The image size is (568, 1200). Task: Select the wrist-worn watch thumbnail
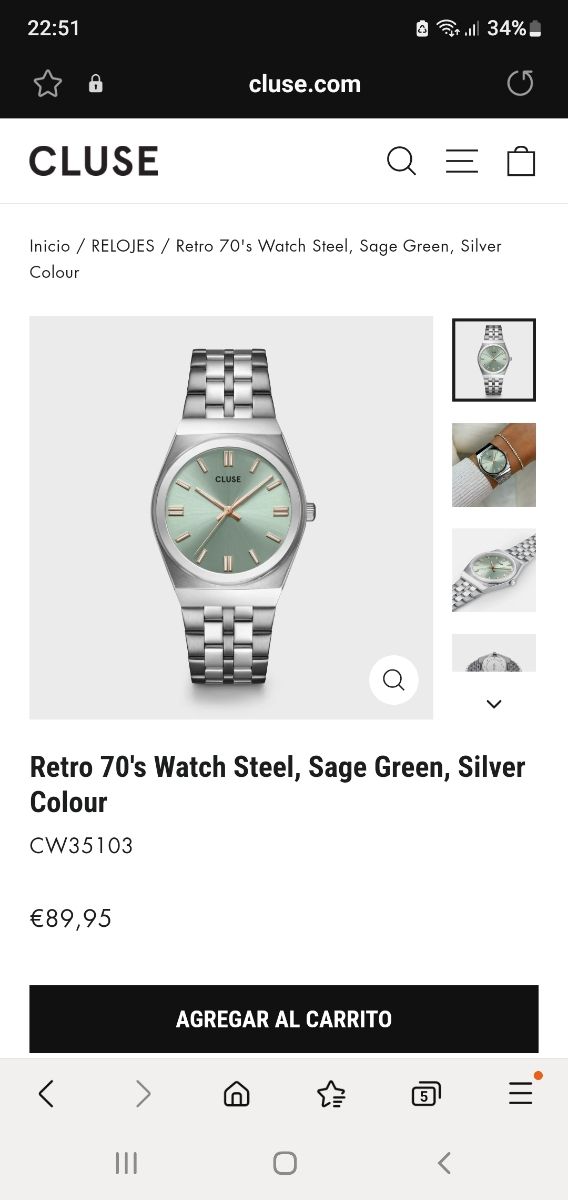pyautogui.click(x=494, y=465)
